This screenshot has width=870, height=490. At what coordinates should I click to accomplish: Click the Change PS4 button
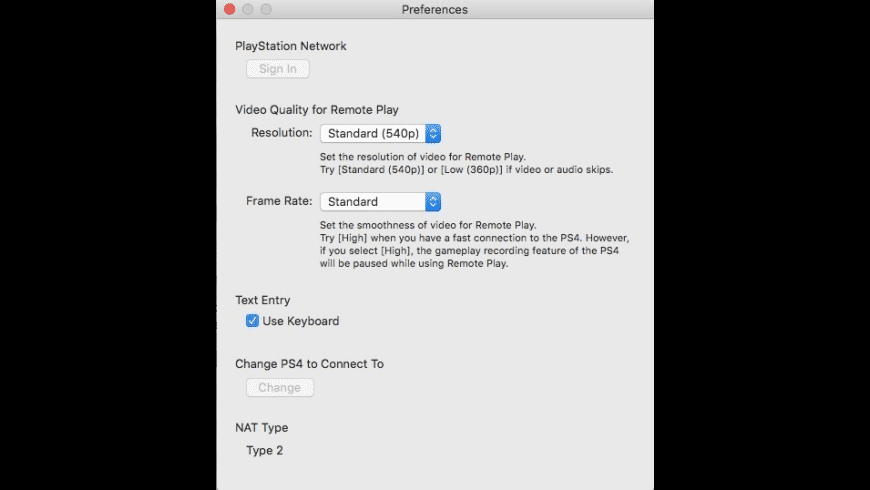[280, 387]
